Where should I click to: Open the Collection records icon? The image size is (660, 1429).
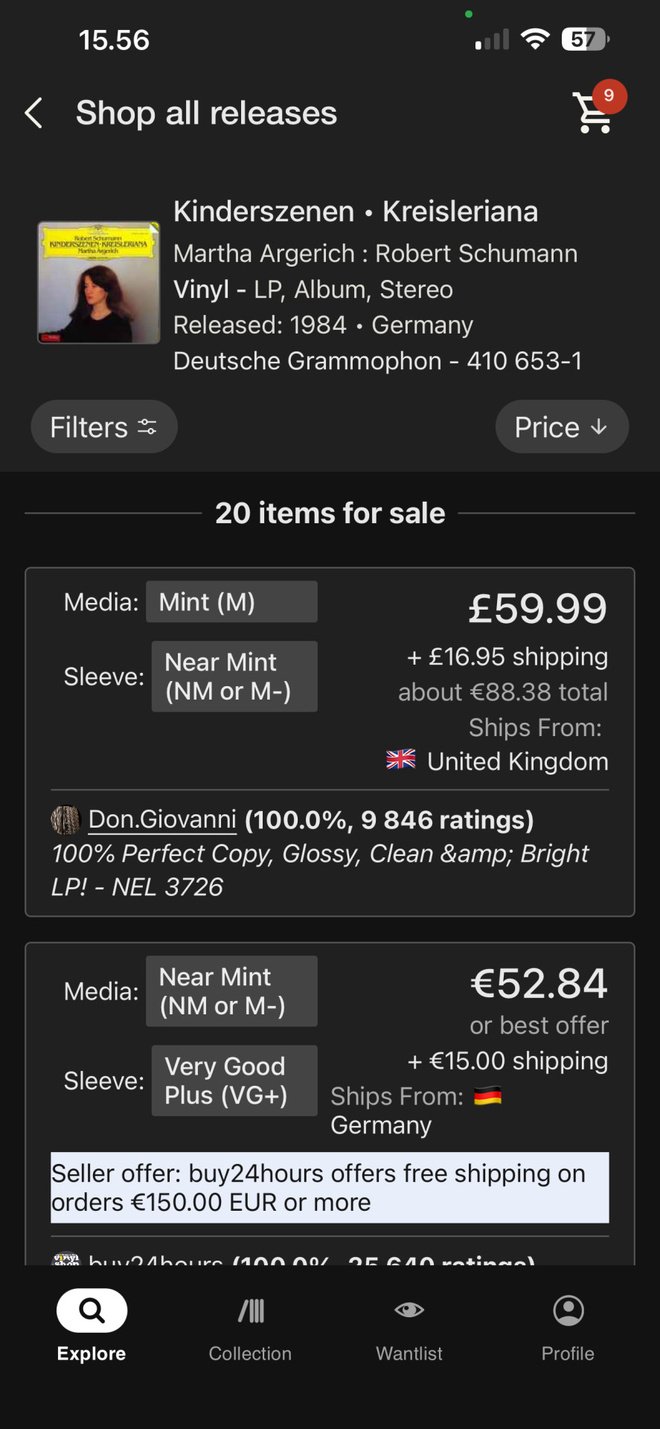pos(250,1310)
